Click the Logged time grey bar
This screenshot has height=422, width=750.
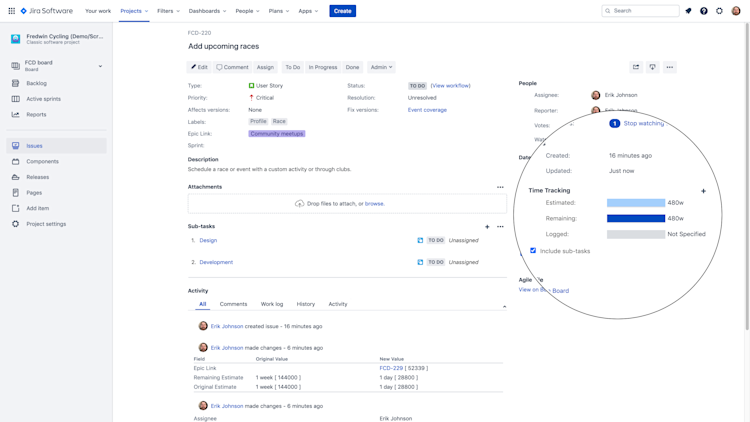point(636,234)
